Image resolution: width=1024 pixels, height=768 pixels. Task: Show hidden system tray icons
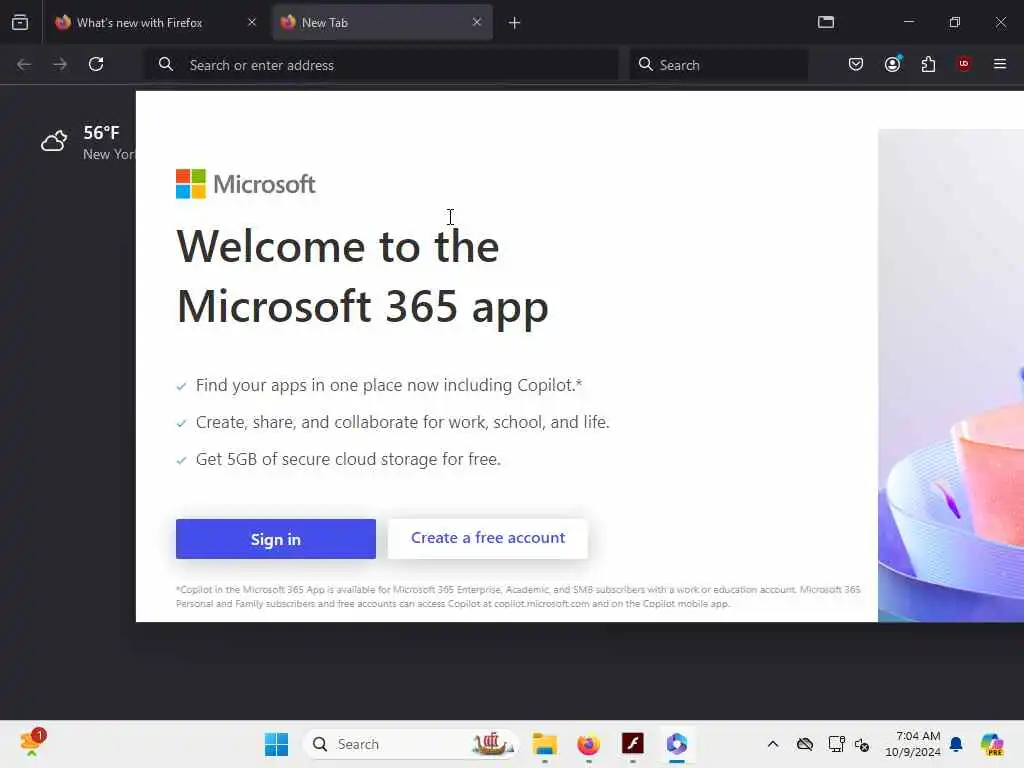click(773, 744)
